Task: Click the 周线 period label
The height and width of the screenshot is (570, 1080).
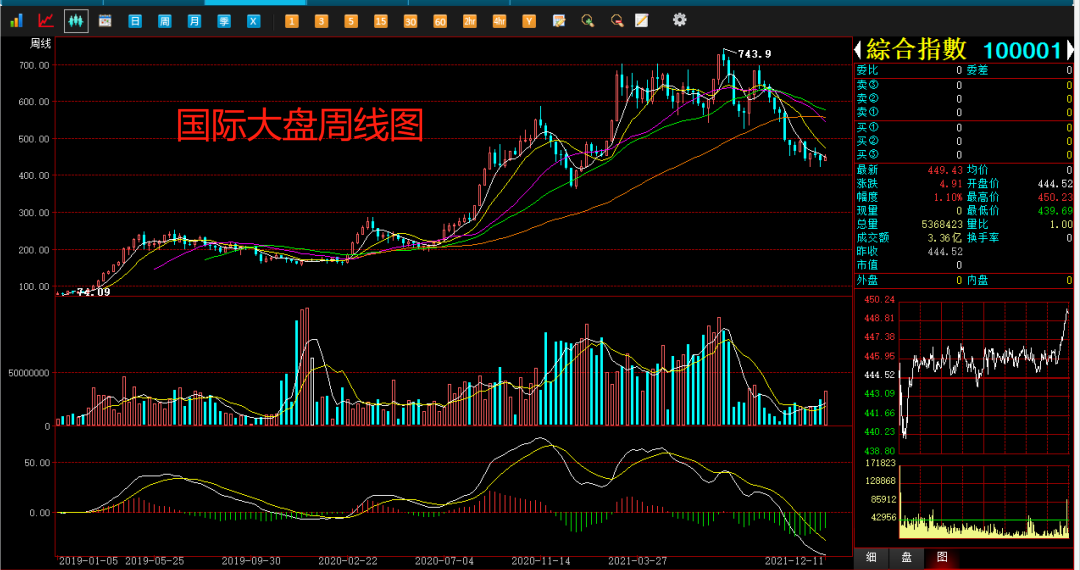Action: coord(41,44)
